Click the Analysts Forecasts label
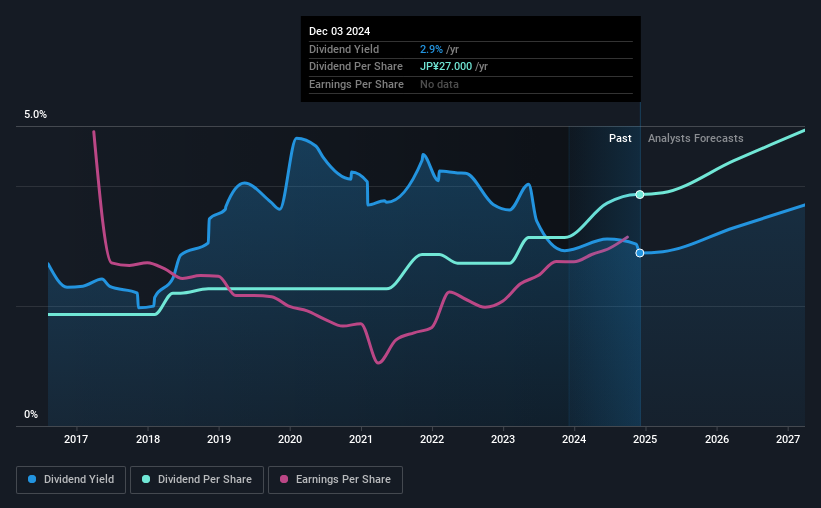The width and height of the screenshot is (821, 508). click(x=695, y=138)
